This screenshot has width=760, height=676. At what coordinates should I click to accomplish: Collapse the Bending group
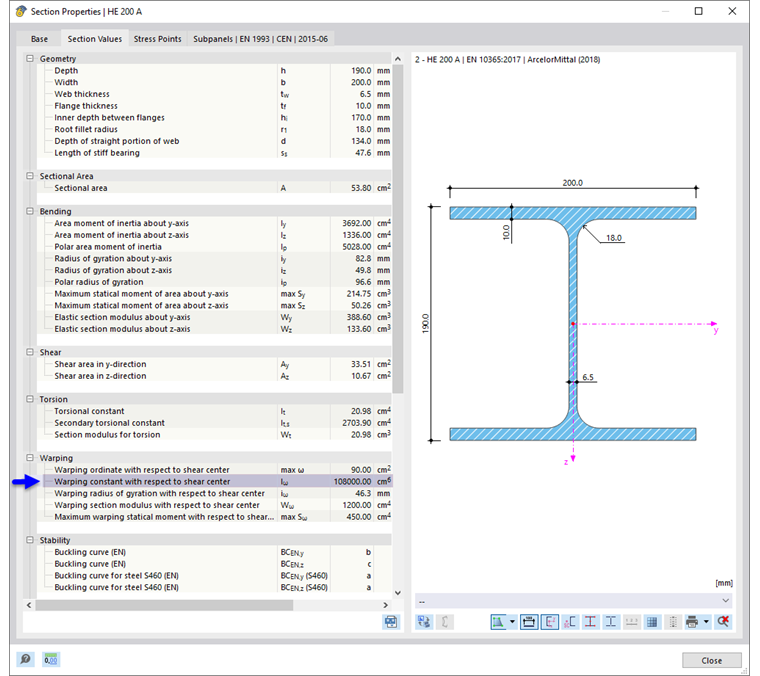point(30,211)
